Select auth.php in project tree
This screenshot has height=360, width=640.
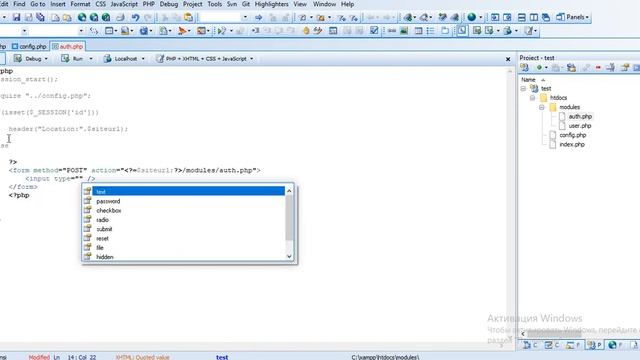click(580, 116)
